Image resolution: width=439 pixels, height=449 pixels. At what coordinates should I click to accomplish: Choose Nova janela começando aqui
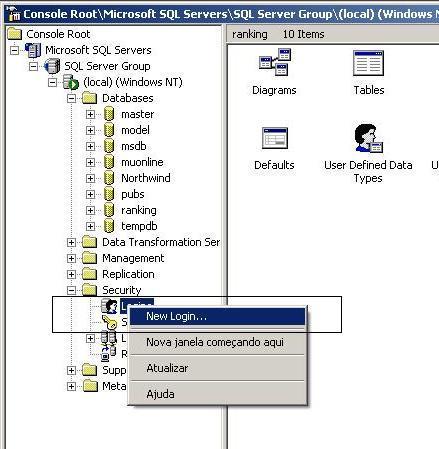pos(217,342)
